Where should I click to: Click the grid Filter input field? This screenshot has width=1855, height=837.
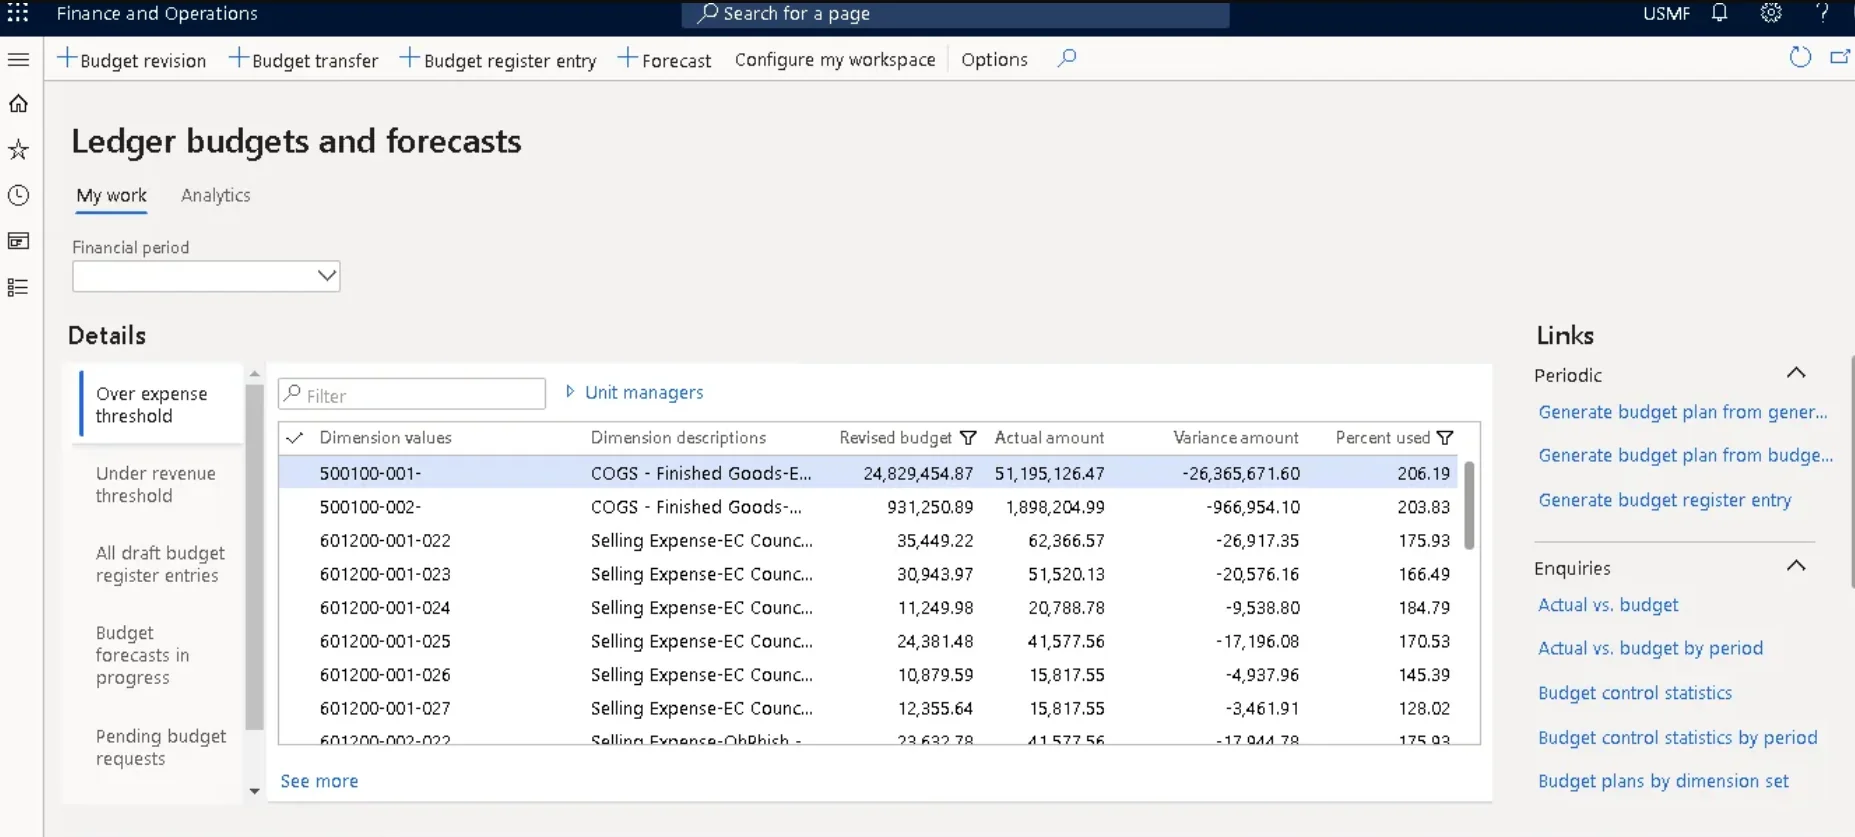[x=412, y=394]
